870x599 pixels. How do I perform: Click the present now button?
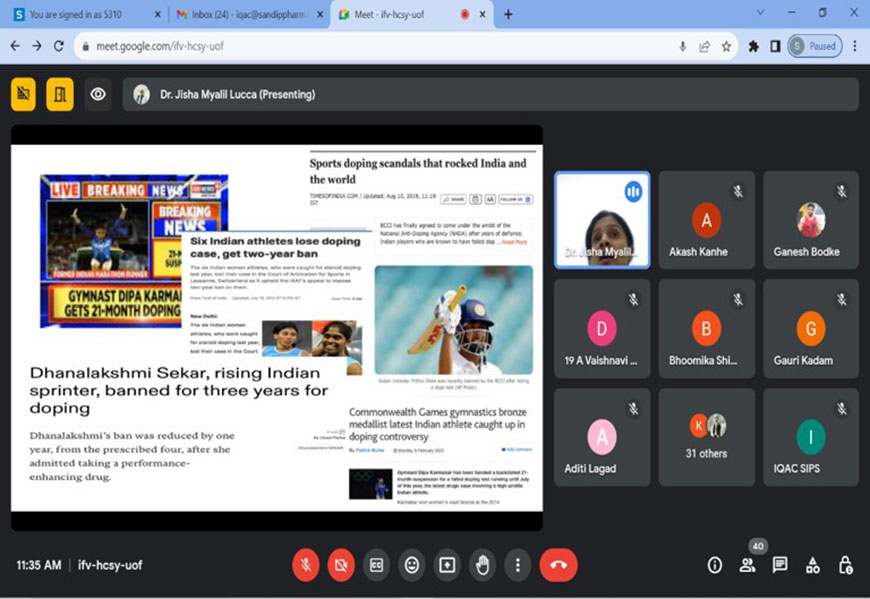447,565
